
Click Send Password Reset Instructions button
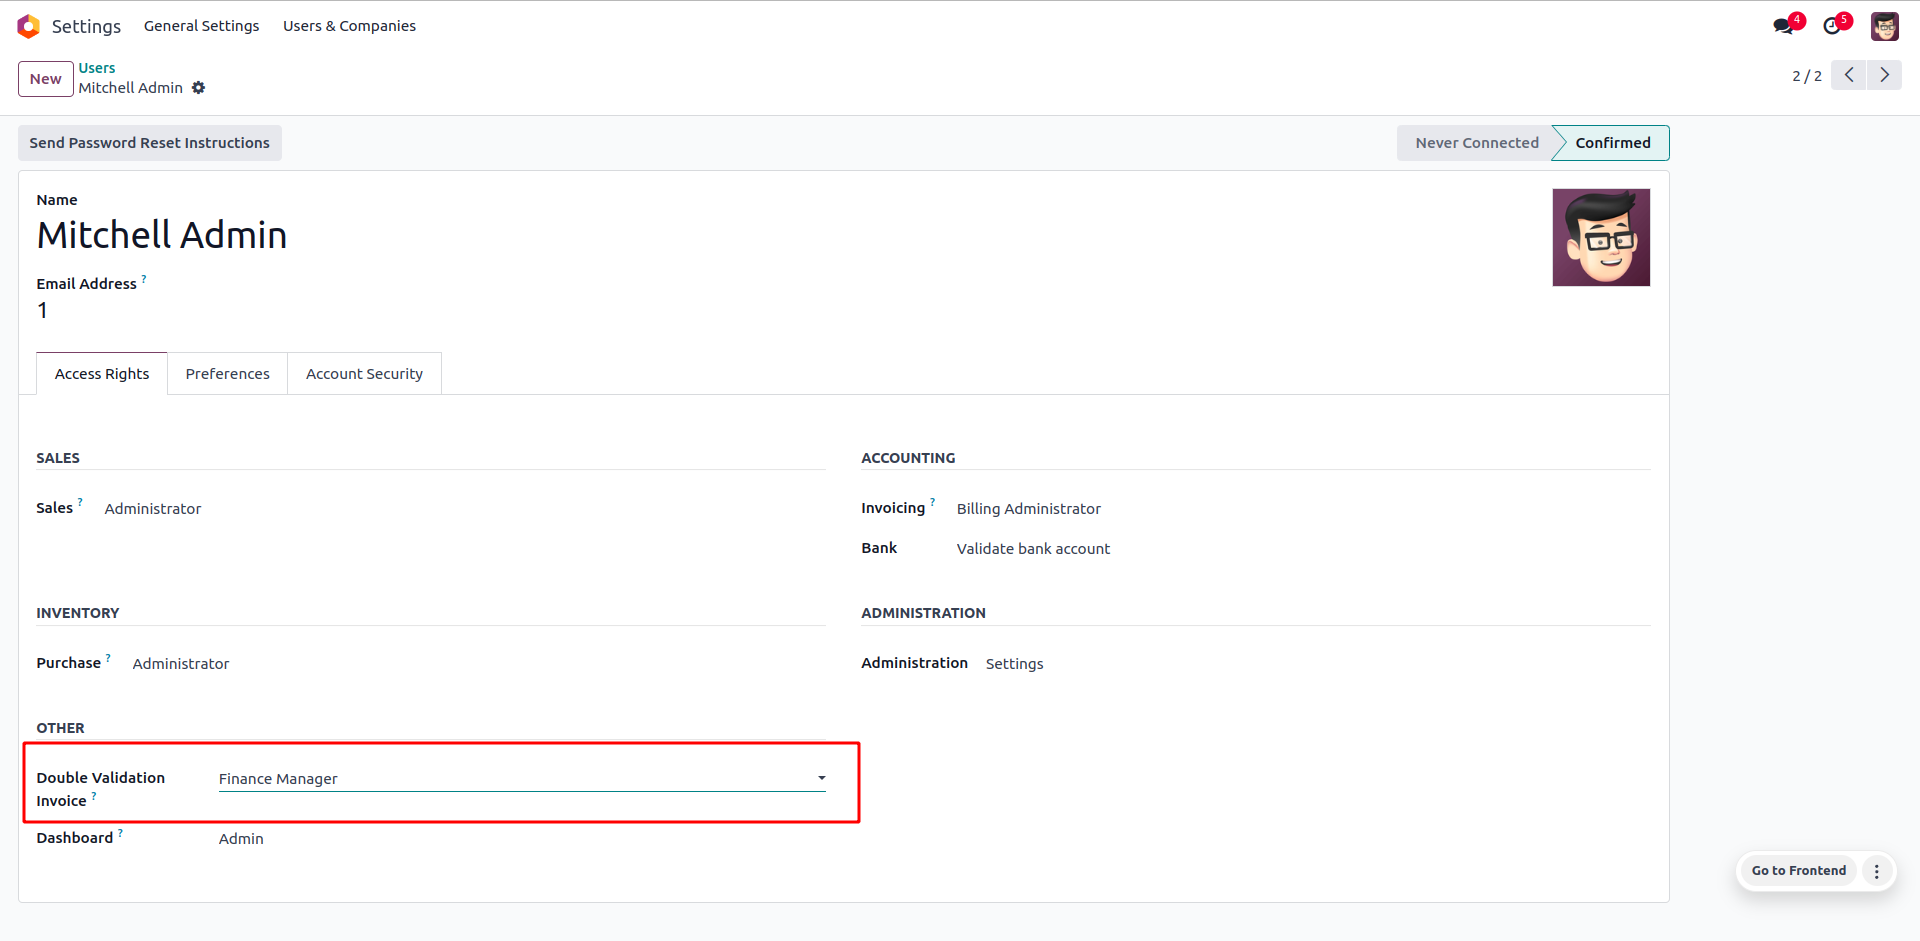click(x=150, y=143)
